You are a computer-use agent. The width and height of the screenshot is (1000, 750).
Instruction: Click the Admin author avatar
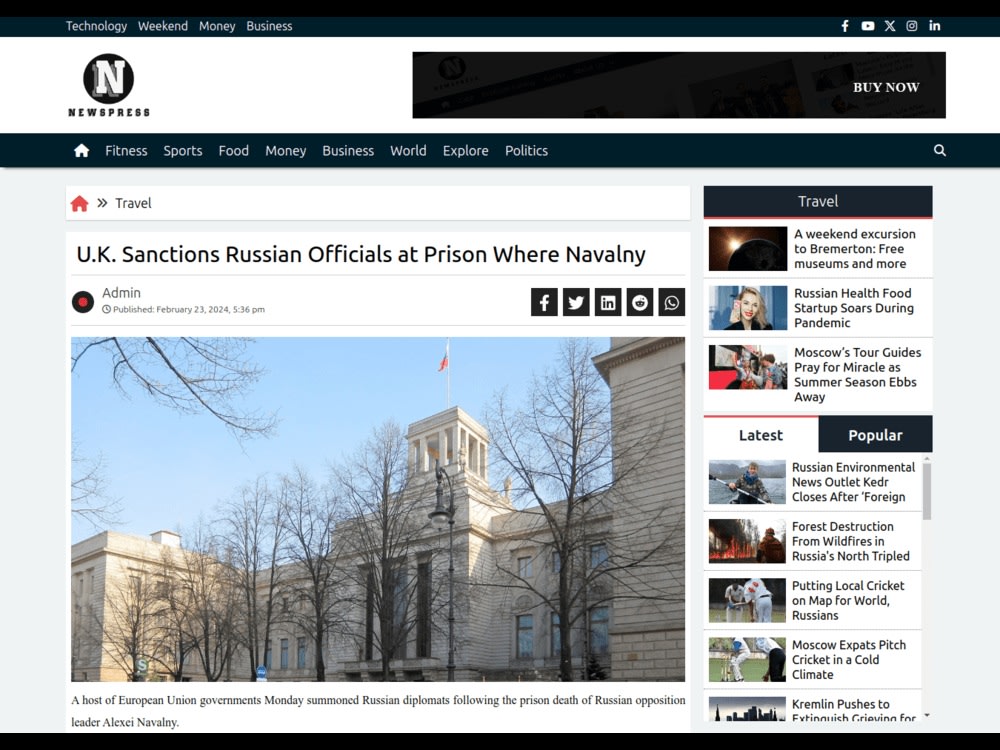pyautogui.click(x=83, y=302)
